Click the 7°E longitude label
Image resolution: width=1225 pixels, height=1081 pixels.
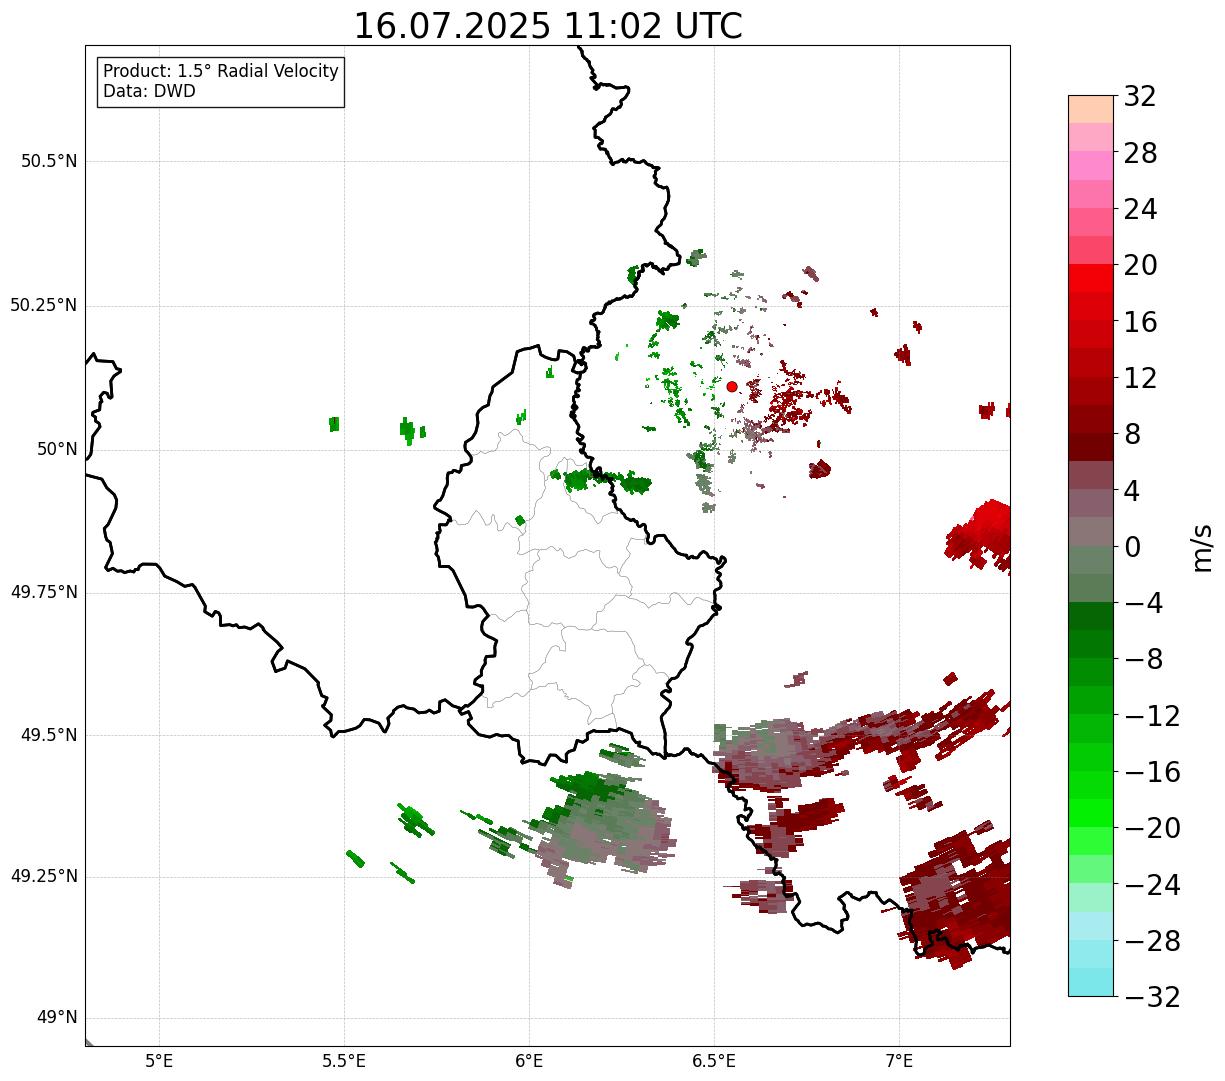899,1060
